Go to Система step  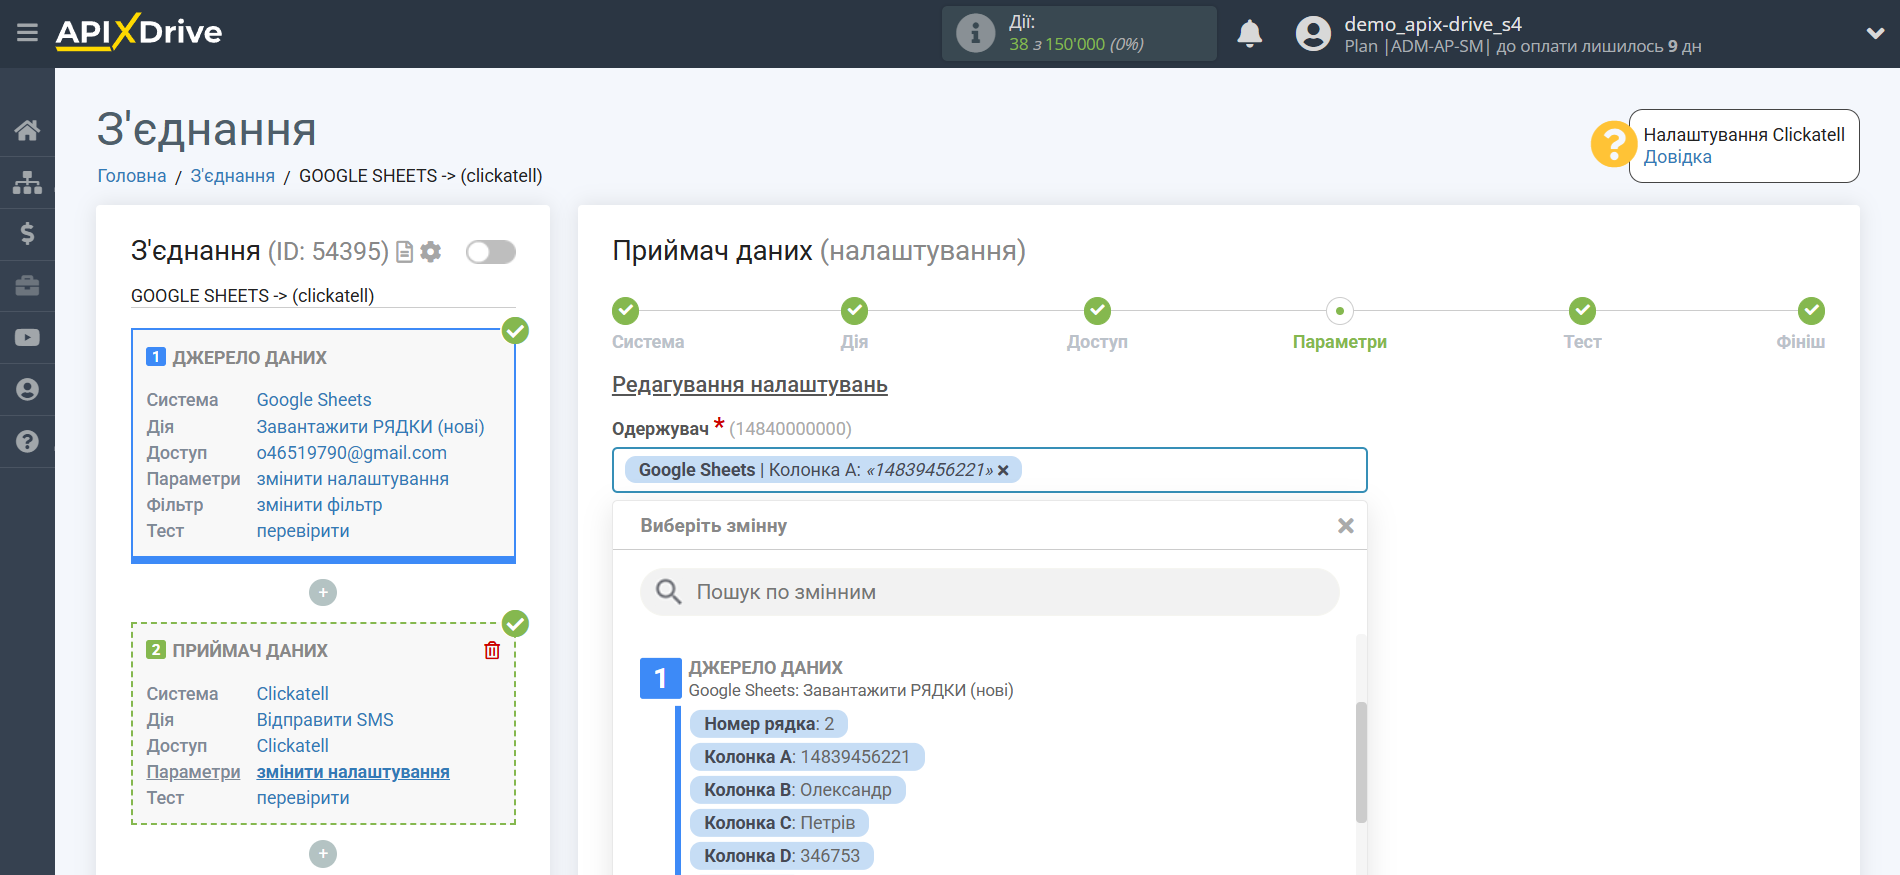click(626, 311)
